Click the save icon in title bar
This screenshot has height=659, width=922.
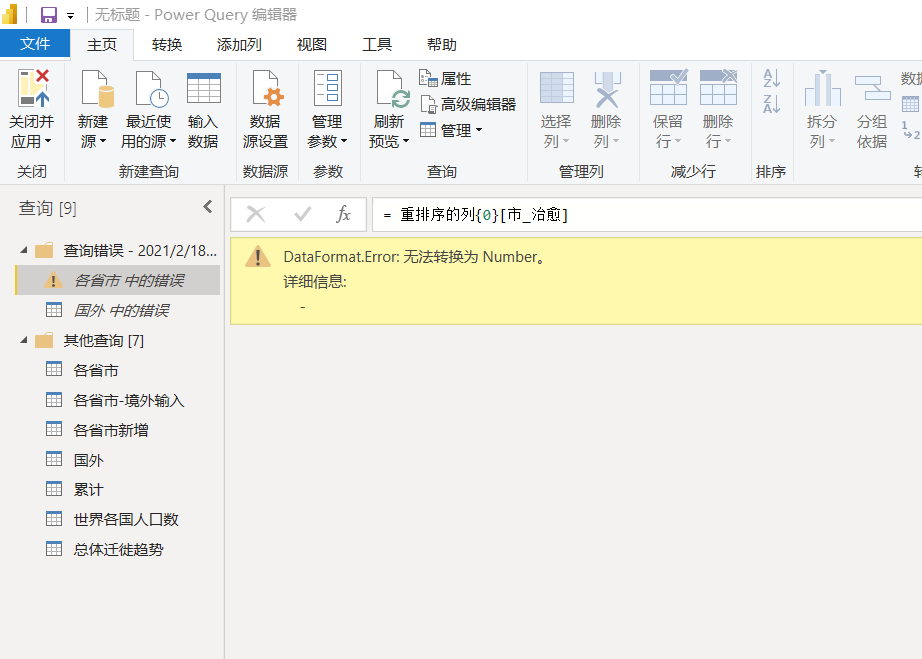[x=48, y=15]
